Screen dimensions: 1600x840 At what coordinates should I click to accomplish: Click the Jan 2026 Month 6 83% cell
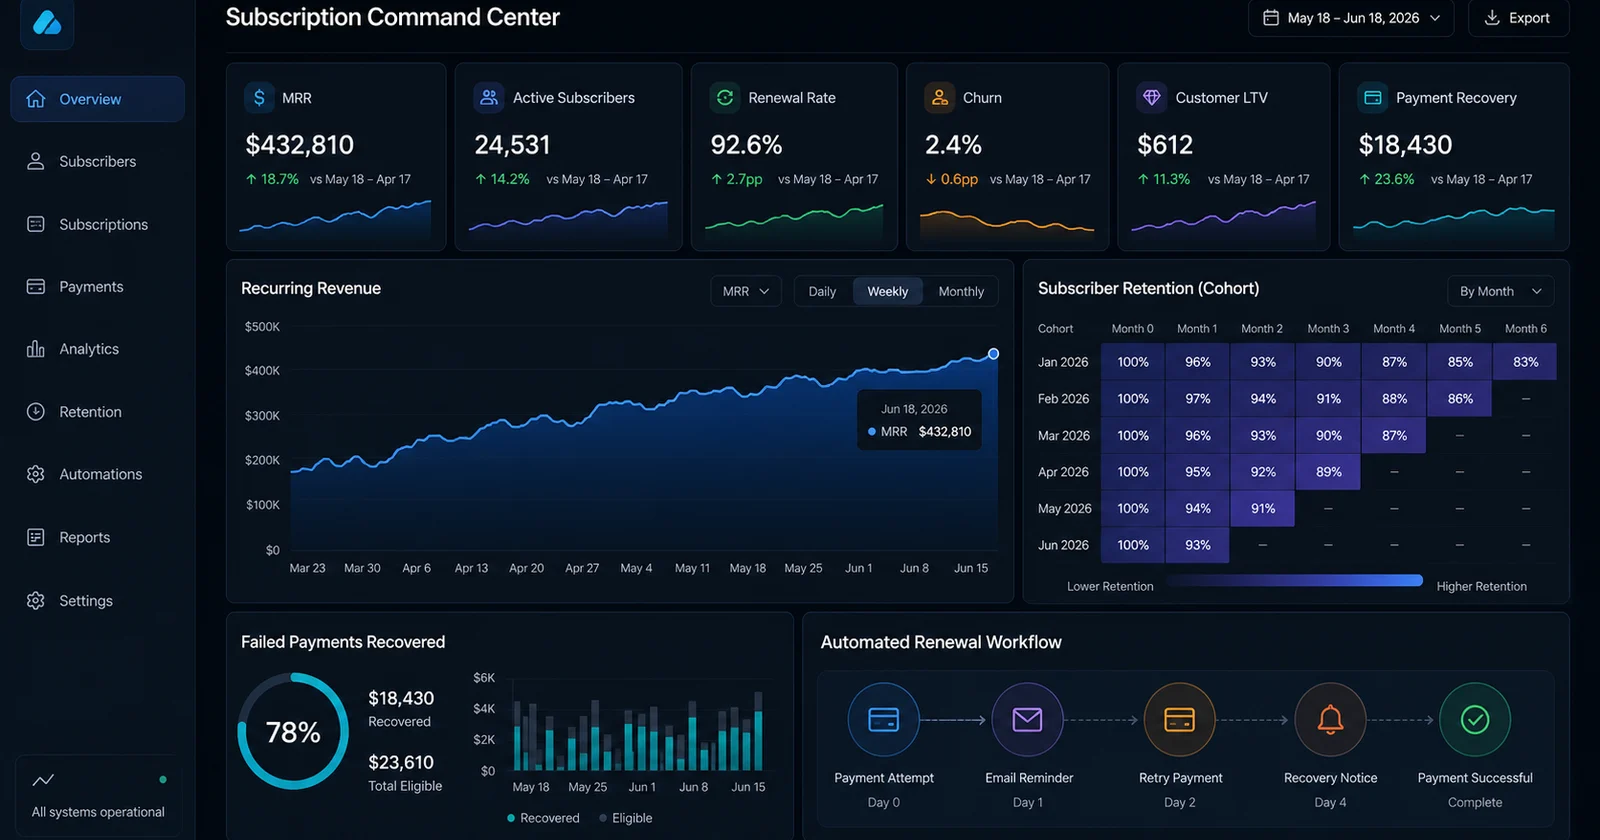pos(1525,362)
